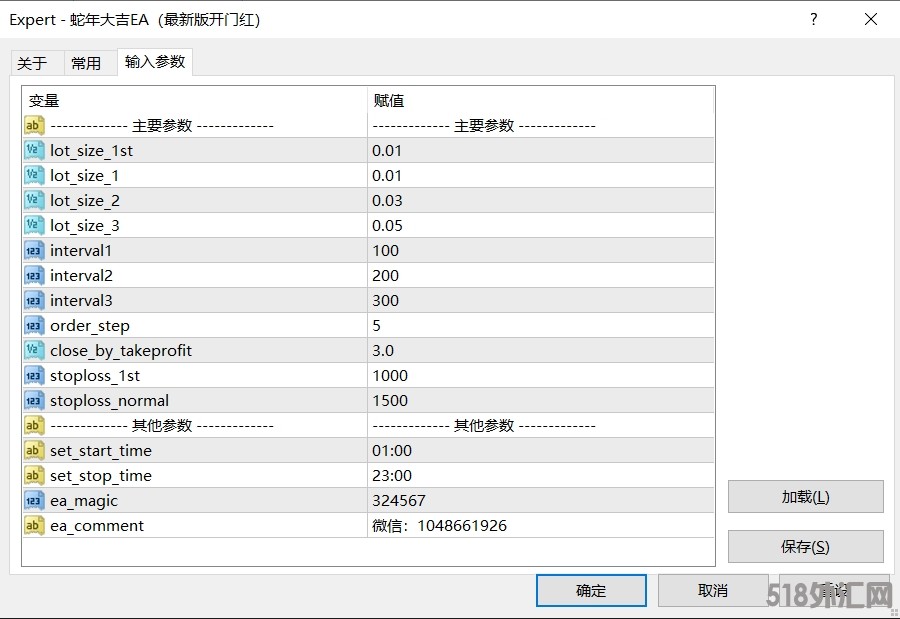Click the string icon beside 其他参数 row
The image size is (900, 619).
(34, 425)
